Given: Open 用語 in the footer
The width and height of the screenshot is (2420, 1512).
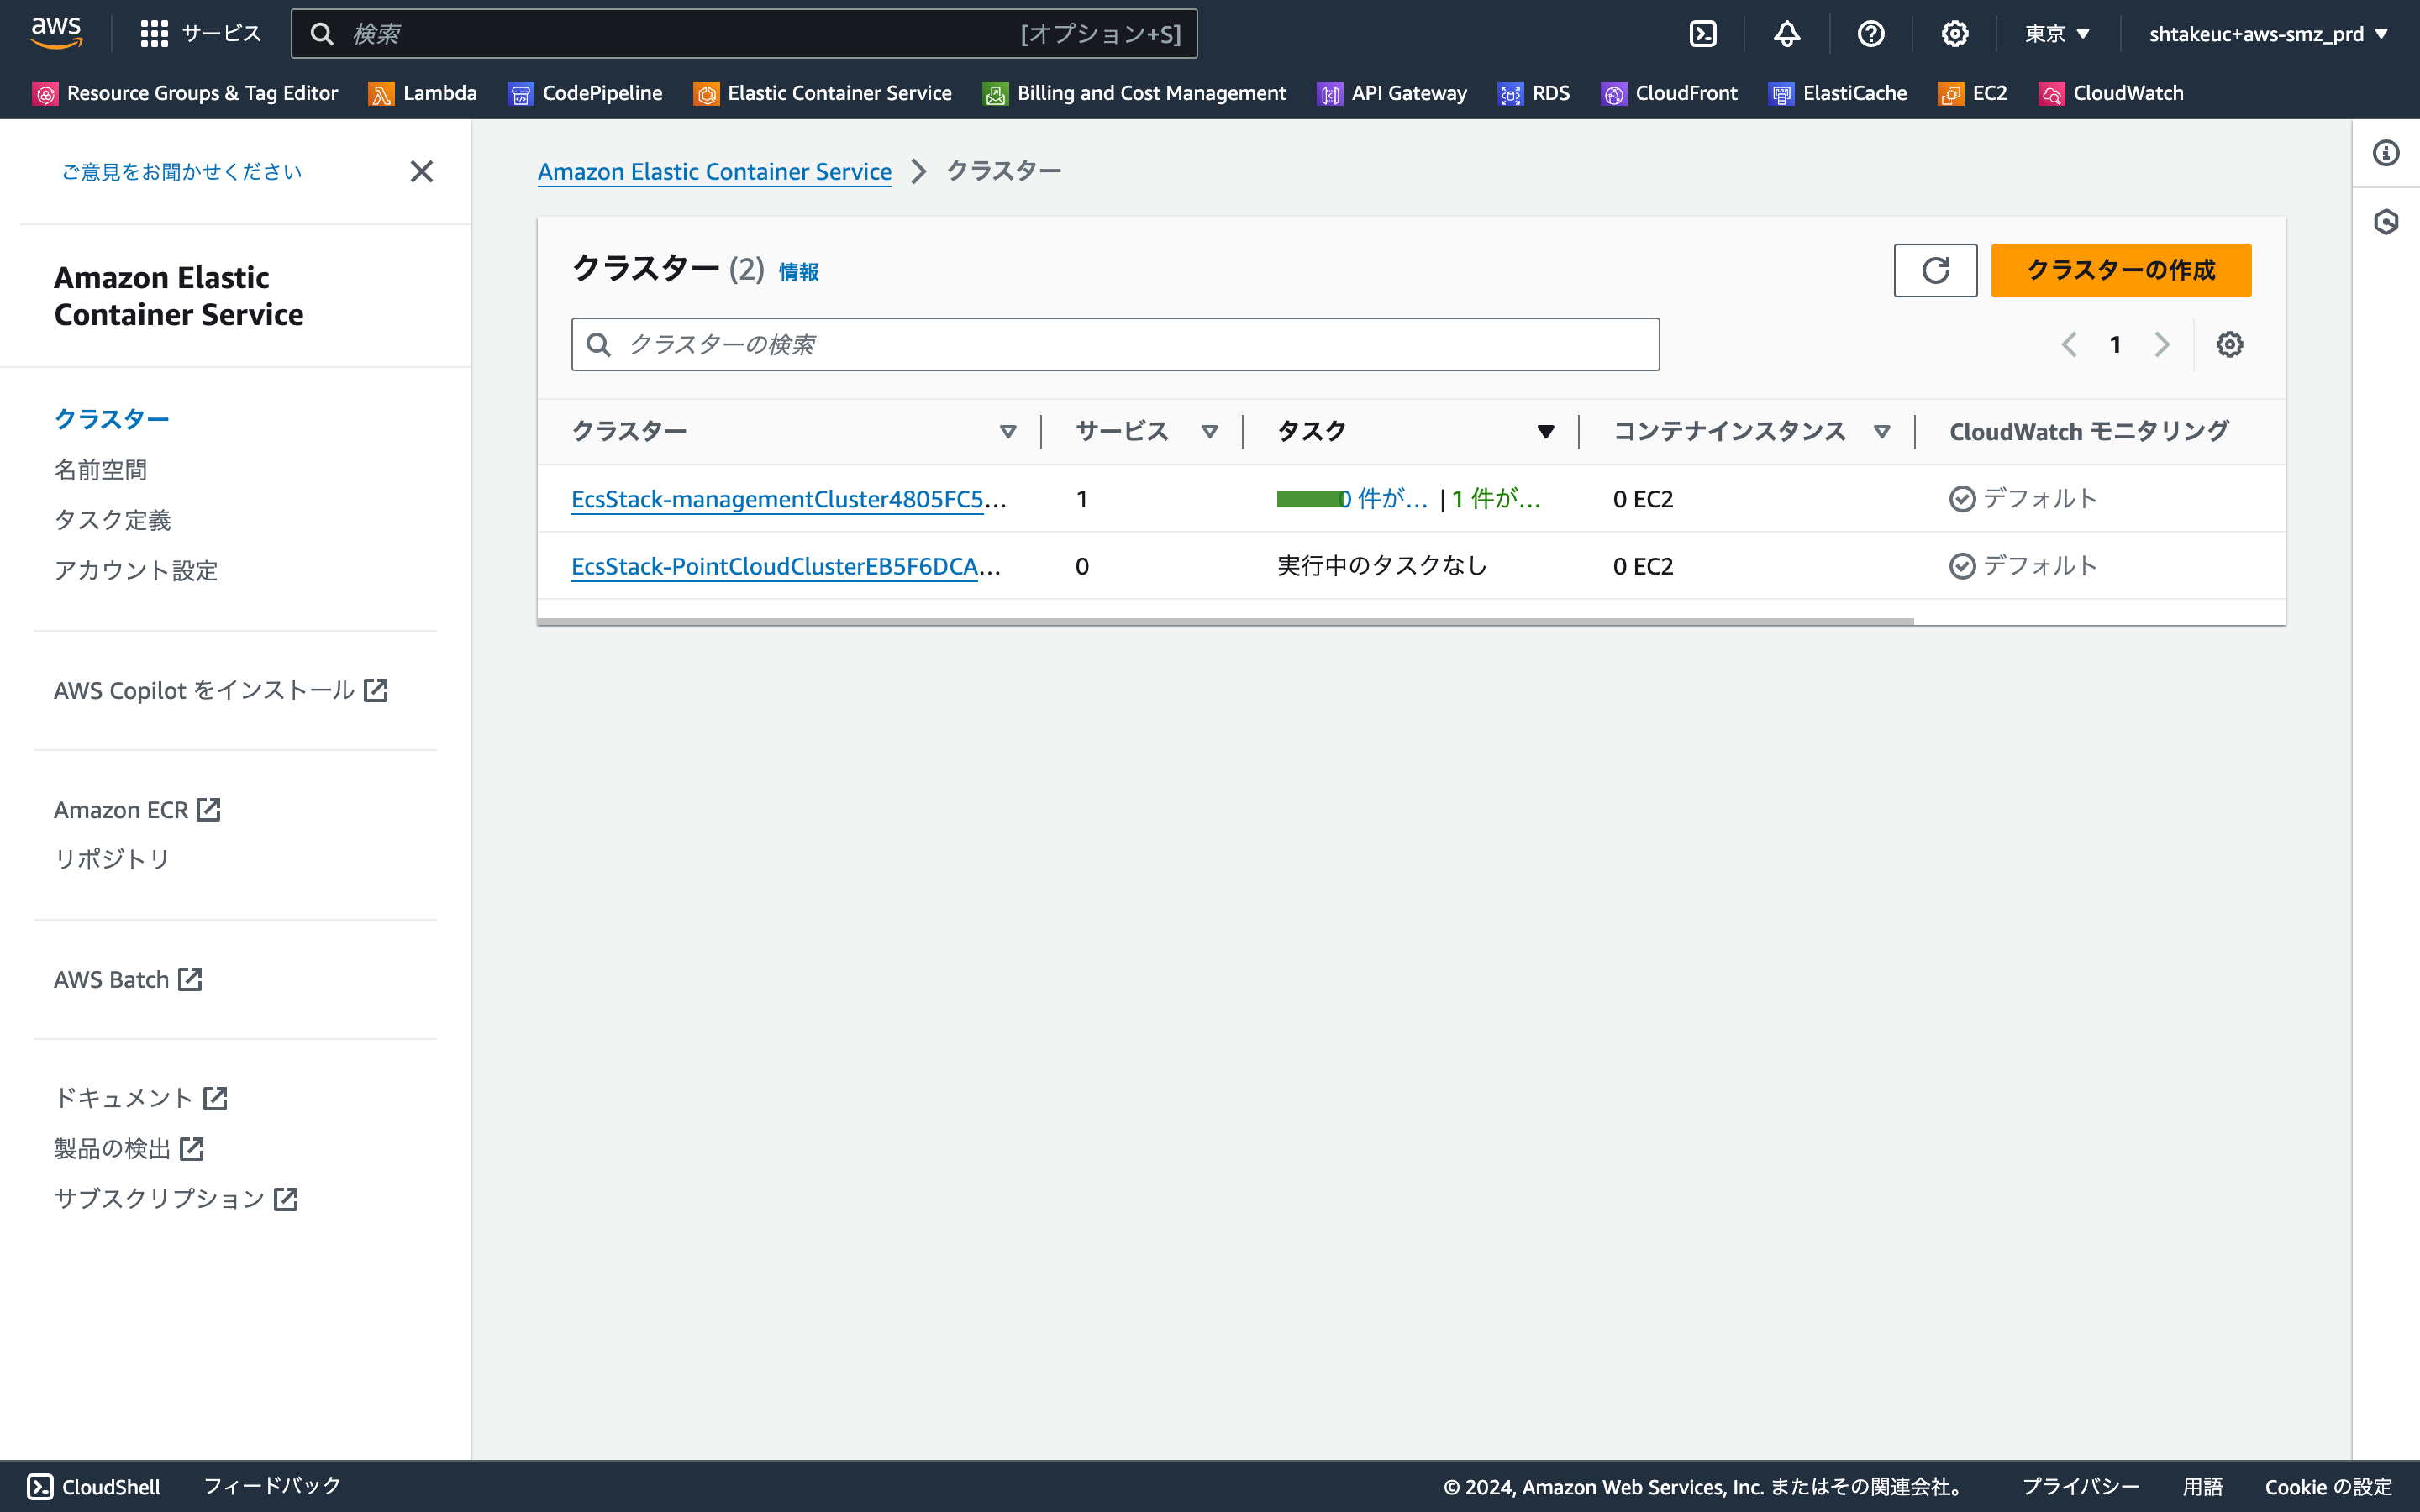Looking at the screenshot, I should pos(2202,1487).
